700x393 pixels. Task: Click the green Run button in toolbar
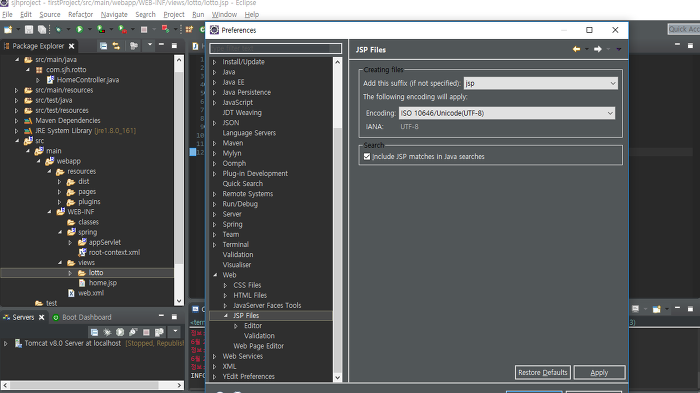(79, 29)
